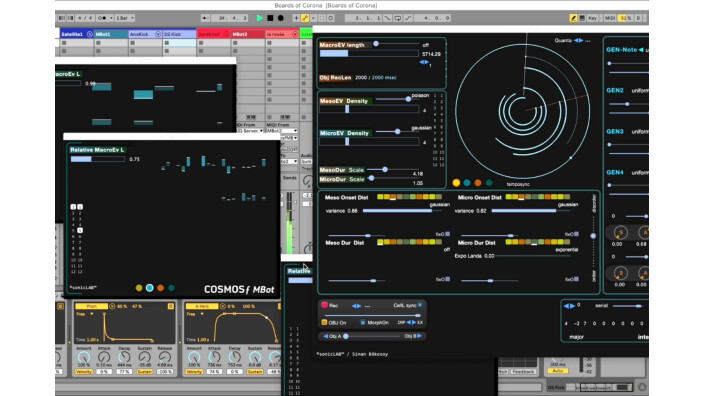Open Free dropdown in A-Verb envelope
Image resolution: width=704 pixels, height=396 pixels.
coord(195,314)
